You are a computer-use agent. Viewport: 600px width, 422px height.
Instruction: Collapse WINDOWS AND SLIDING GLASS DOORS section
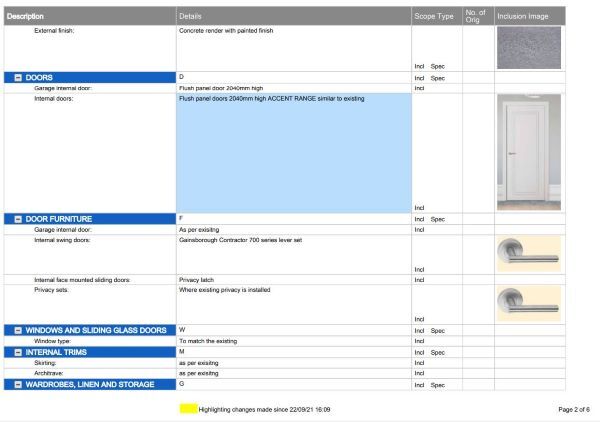point(18,330)
